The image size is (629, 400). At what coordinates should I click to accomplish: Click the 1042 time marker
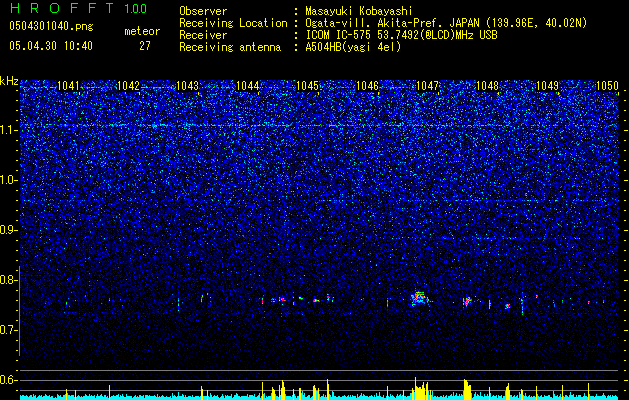pyautogui.click(x=128, y=86)
